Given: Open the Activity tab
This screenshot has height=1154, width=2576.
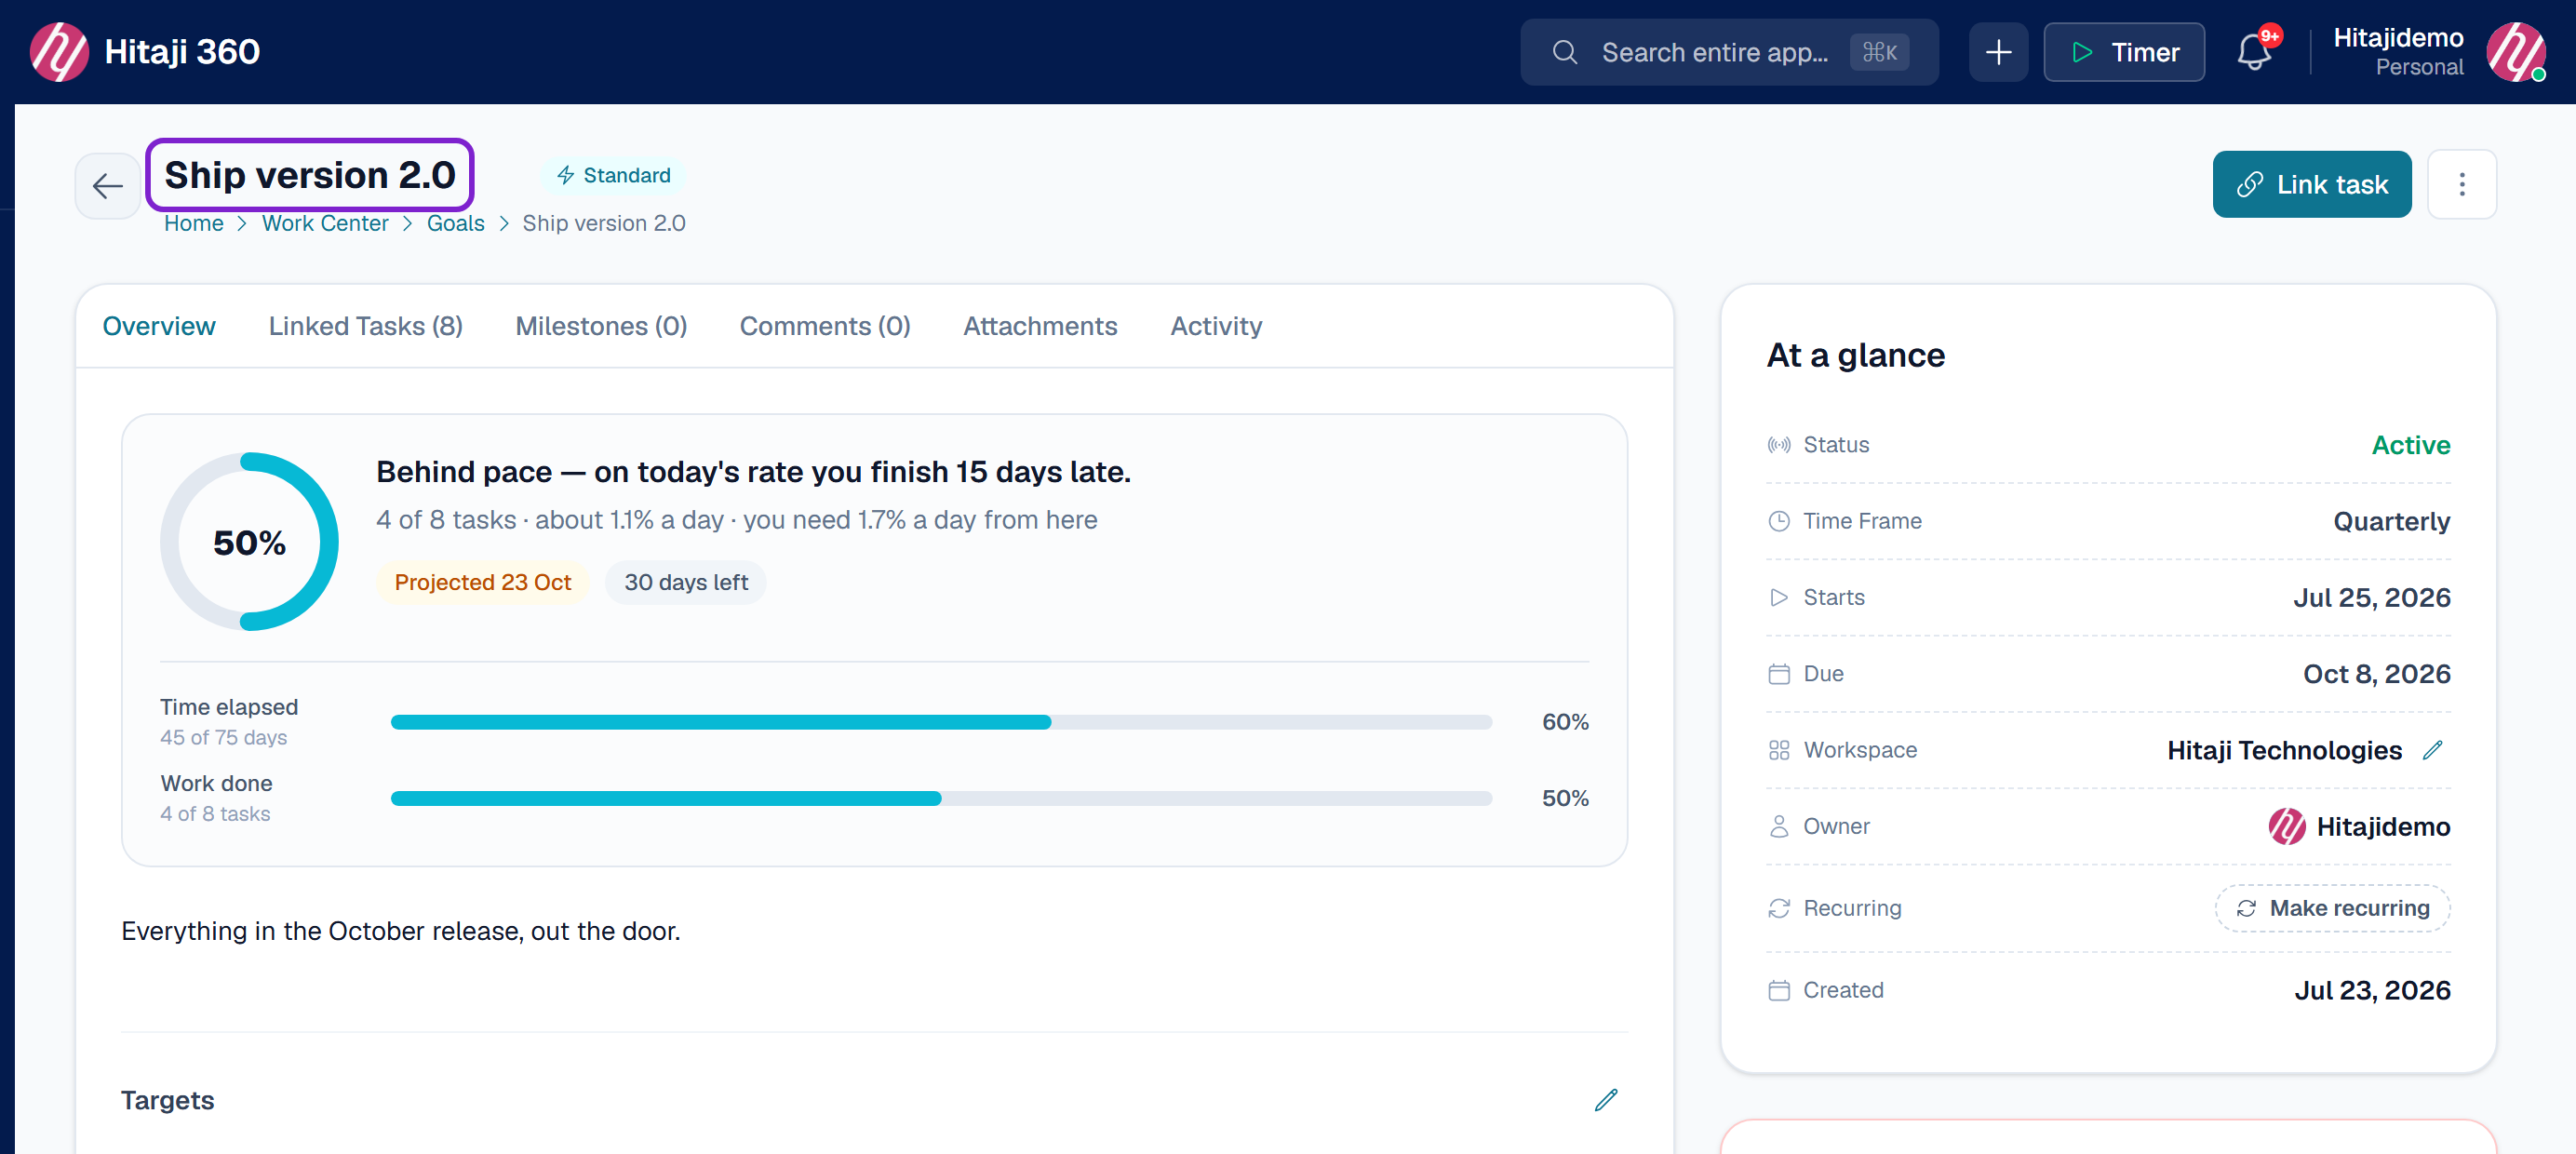Looking at the screenshot, I should coord(1216,326).
